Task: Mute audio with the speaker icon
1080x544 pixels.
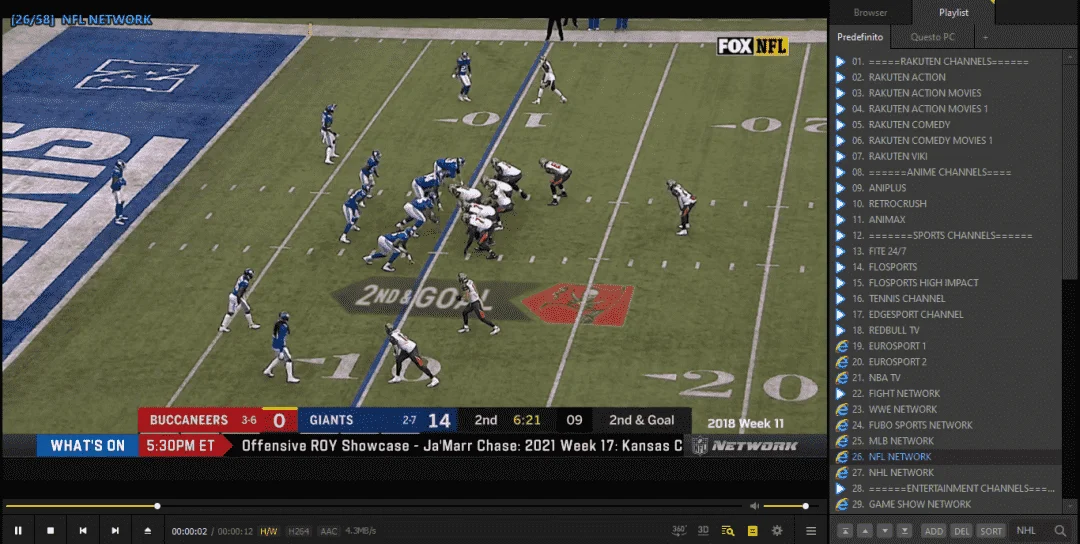Action: (754, 506)
